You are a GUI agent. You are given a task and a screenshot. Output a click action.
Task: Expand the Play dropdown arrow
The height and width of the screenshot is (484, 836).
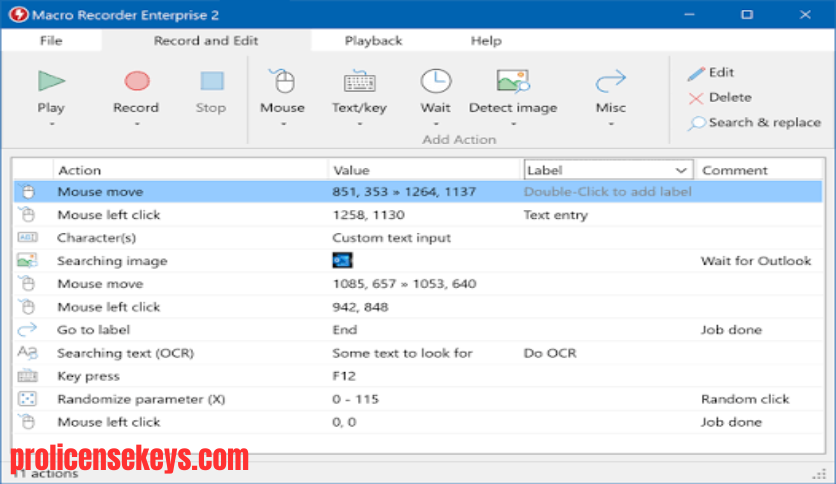52,124
